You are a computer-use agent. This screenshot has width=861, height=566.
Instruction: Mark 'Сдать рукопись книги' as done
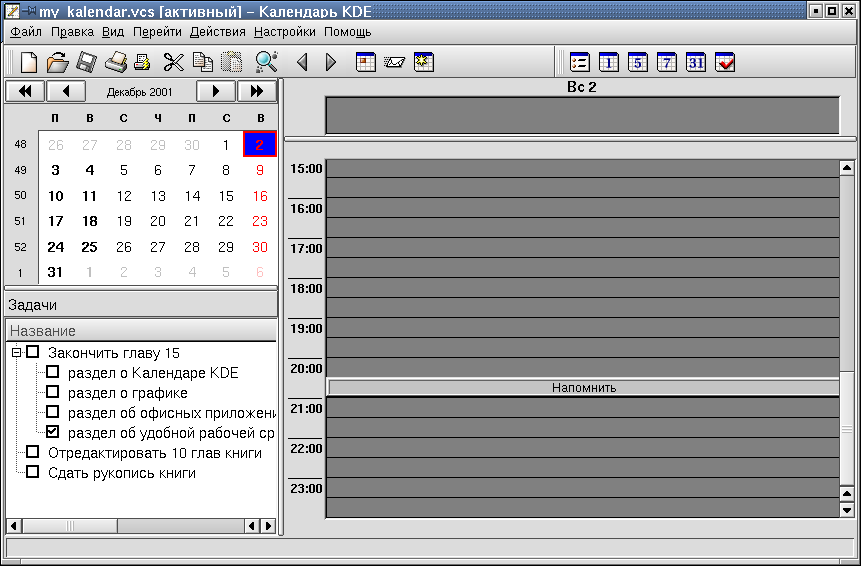click(x=33, y=472)
